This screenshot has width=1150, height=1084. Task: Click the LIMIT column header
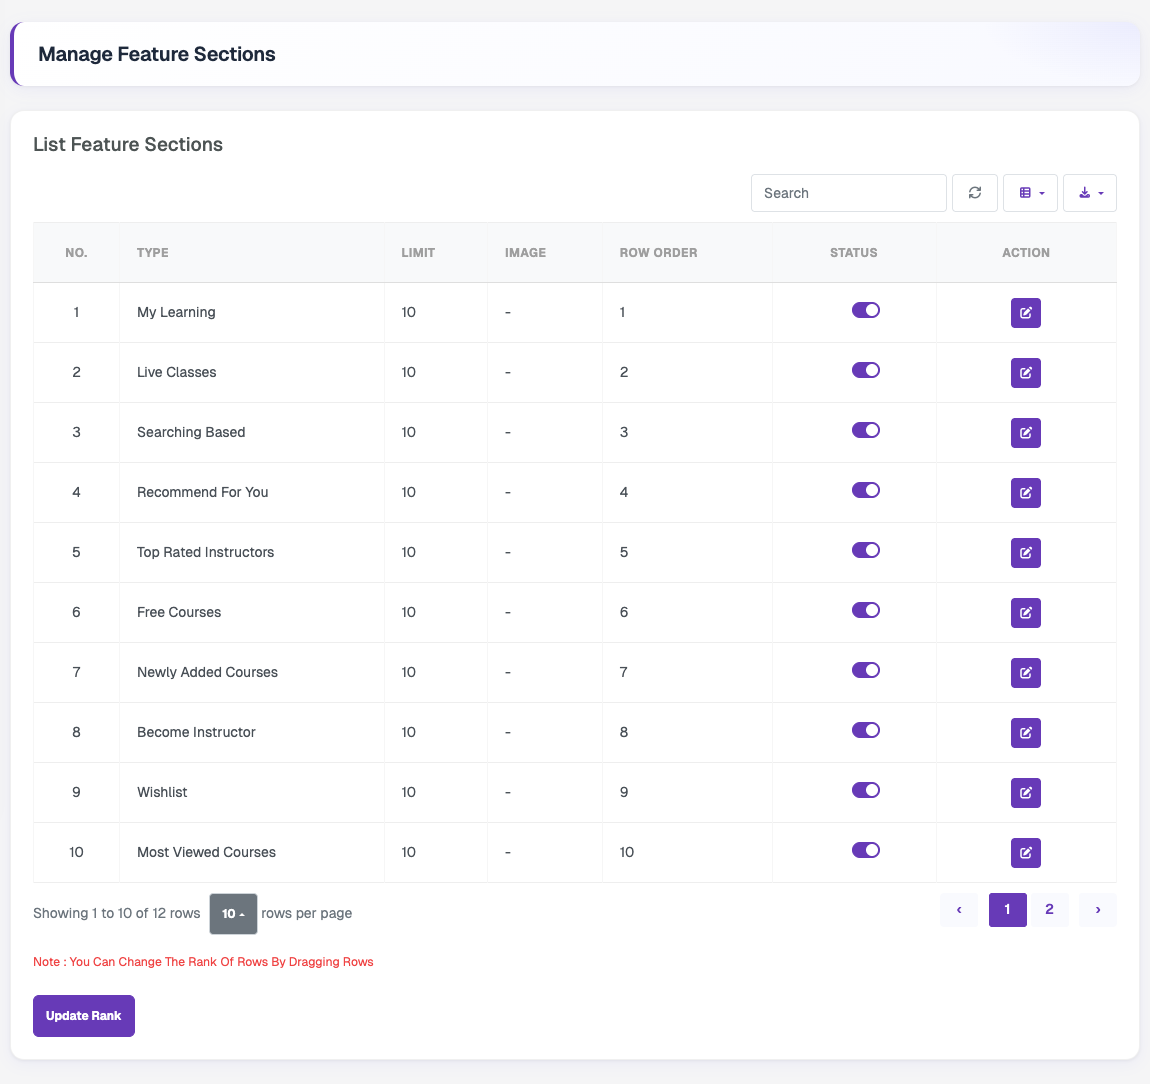click(436, 252)
